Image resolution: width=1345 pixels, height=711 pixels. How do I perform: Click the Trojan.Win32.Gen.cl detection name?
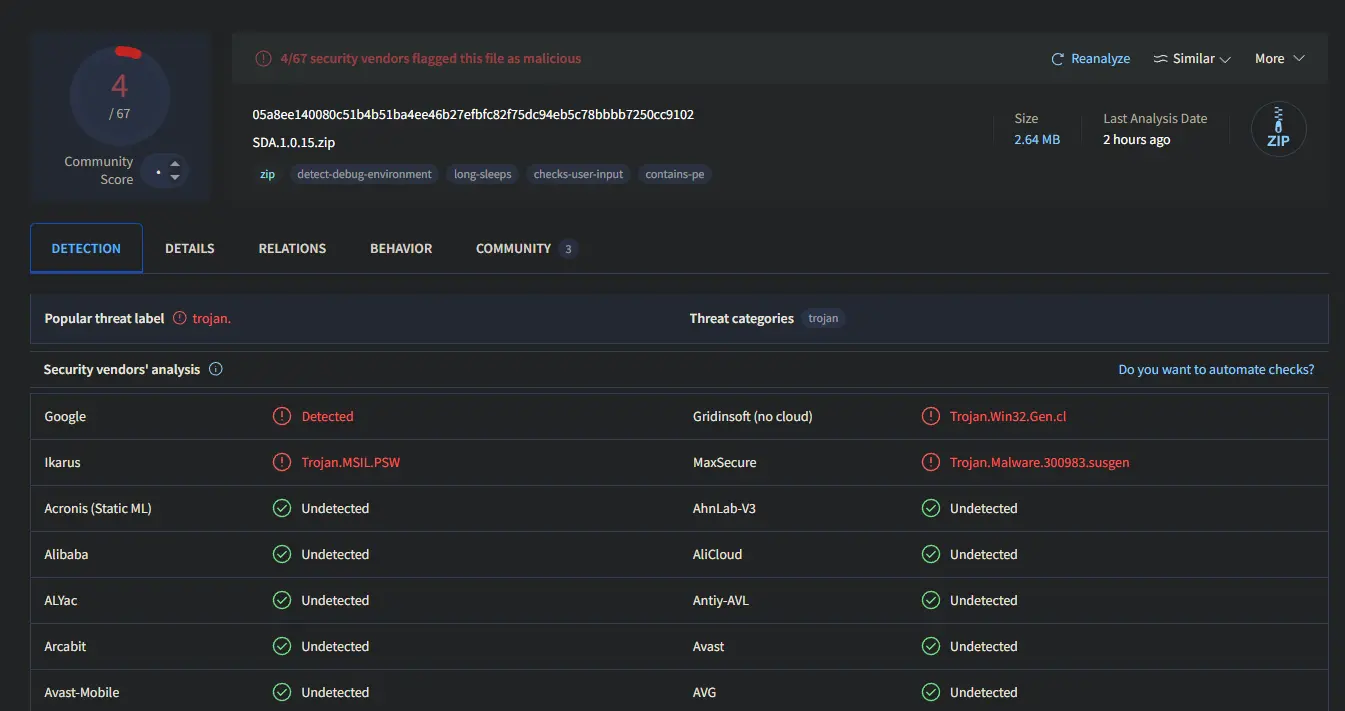pyautogui.click(x=1008, y=416)
